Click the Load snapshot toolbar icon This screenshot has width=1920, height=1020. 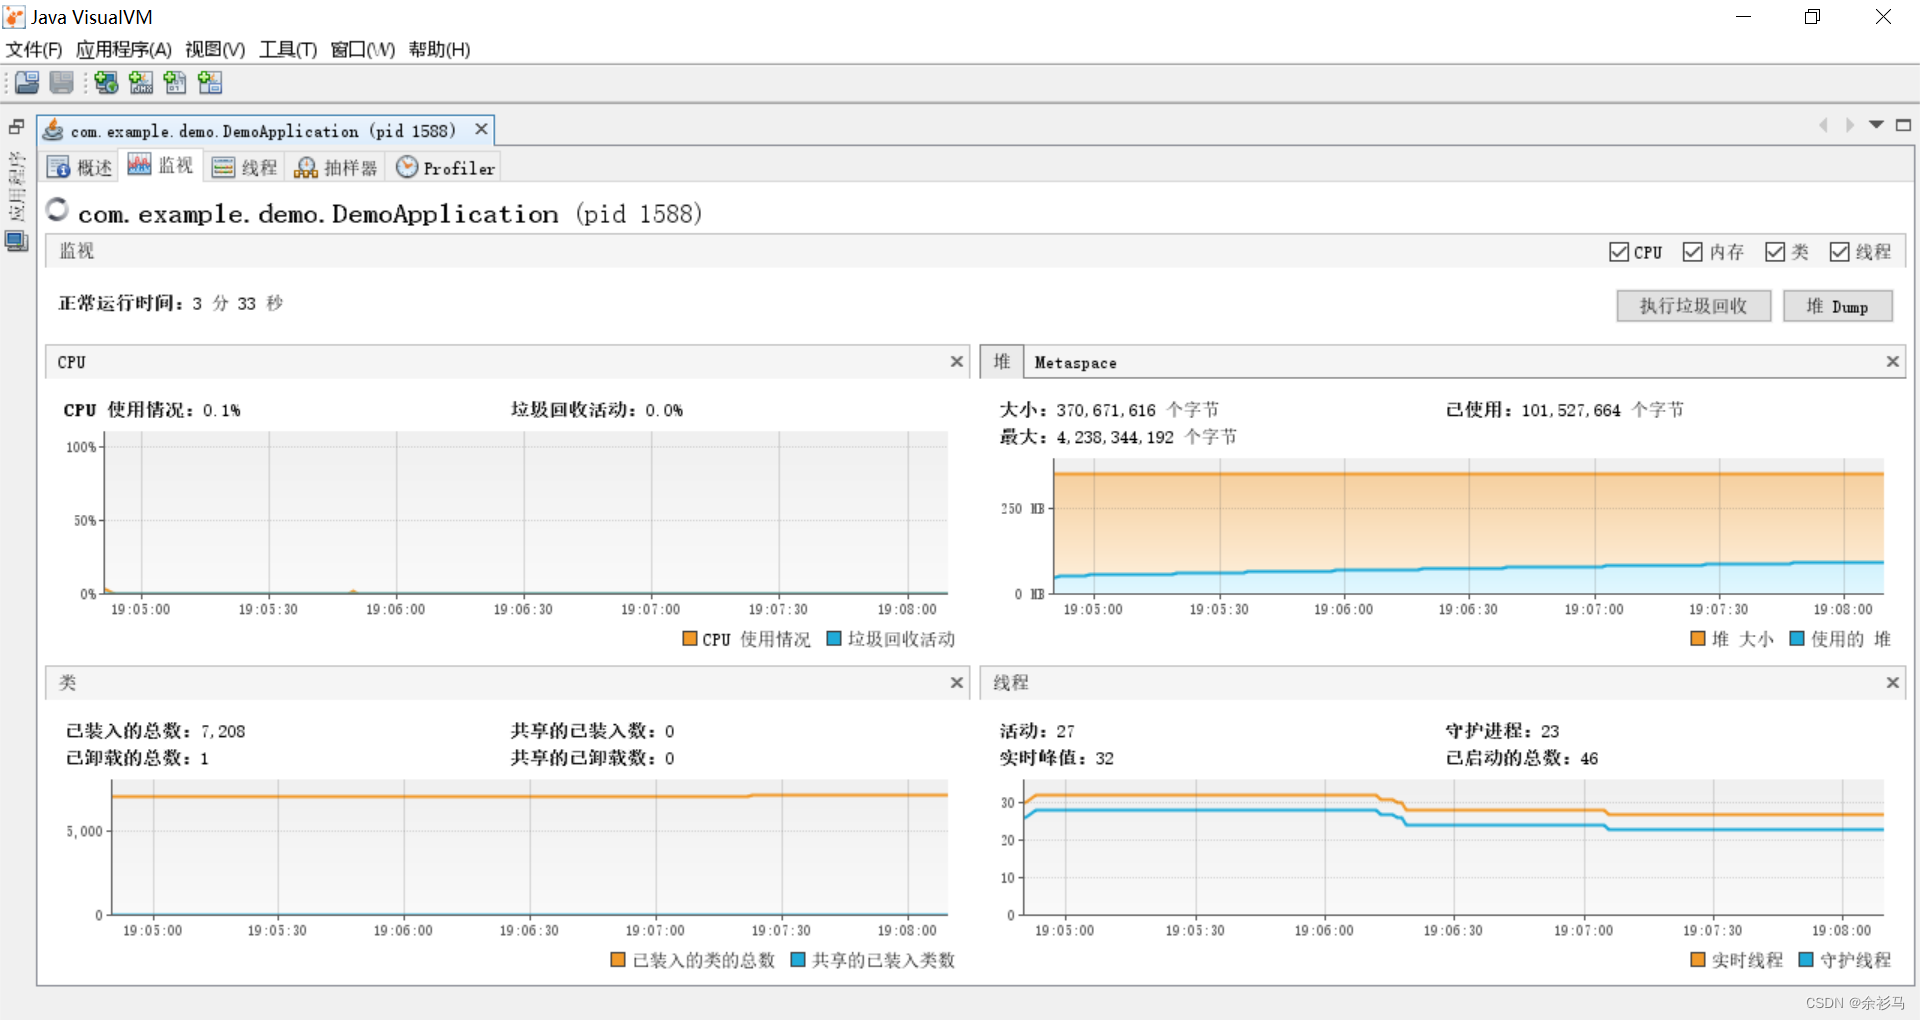(27, 83)
